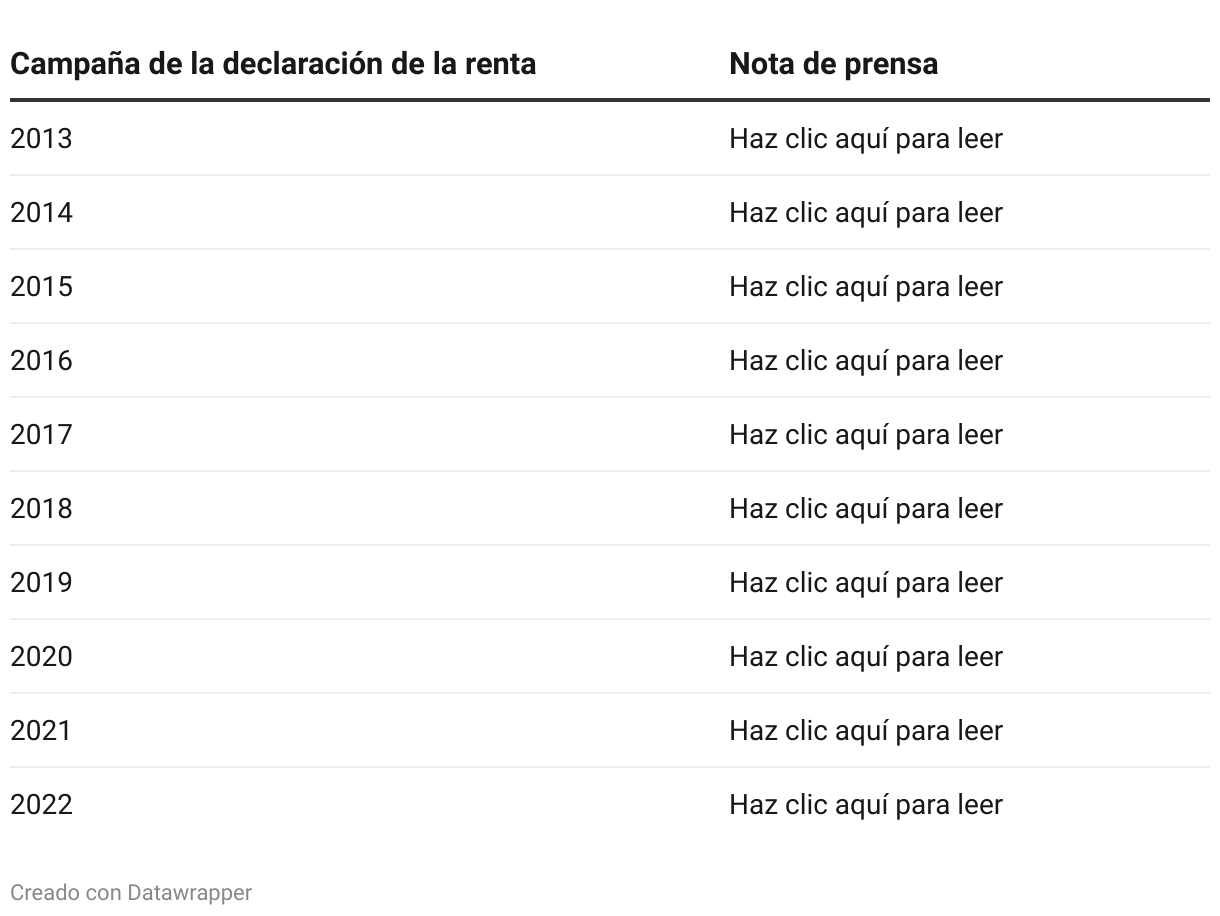
Task: Select the 2020 year cell
Action: coord(41,657)
